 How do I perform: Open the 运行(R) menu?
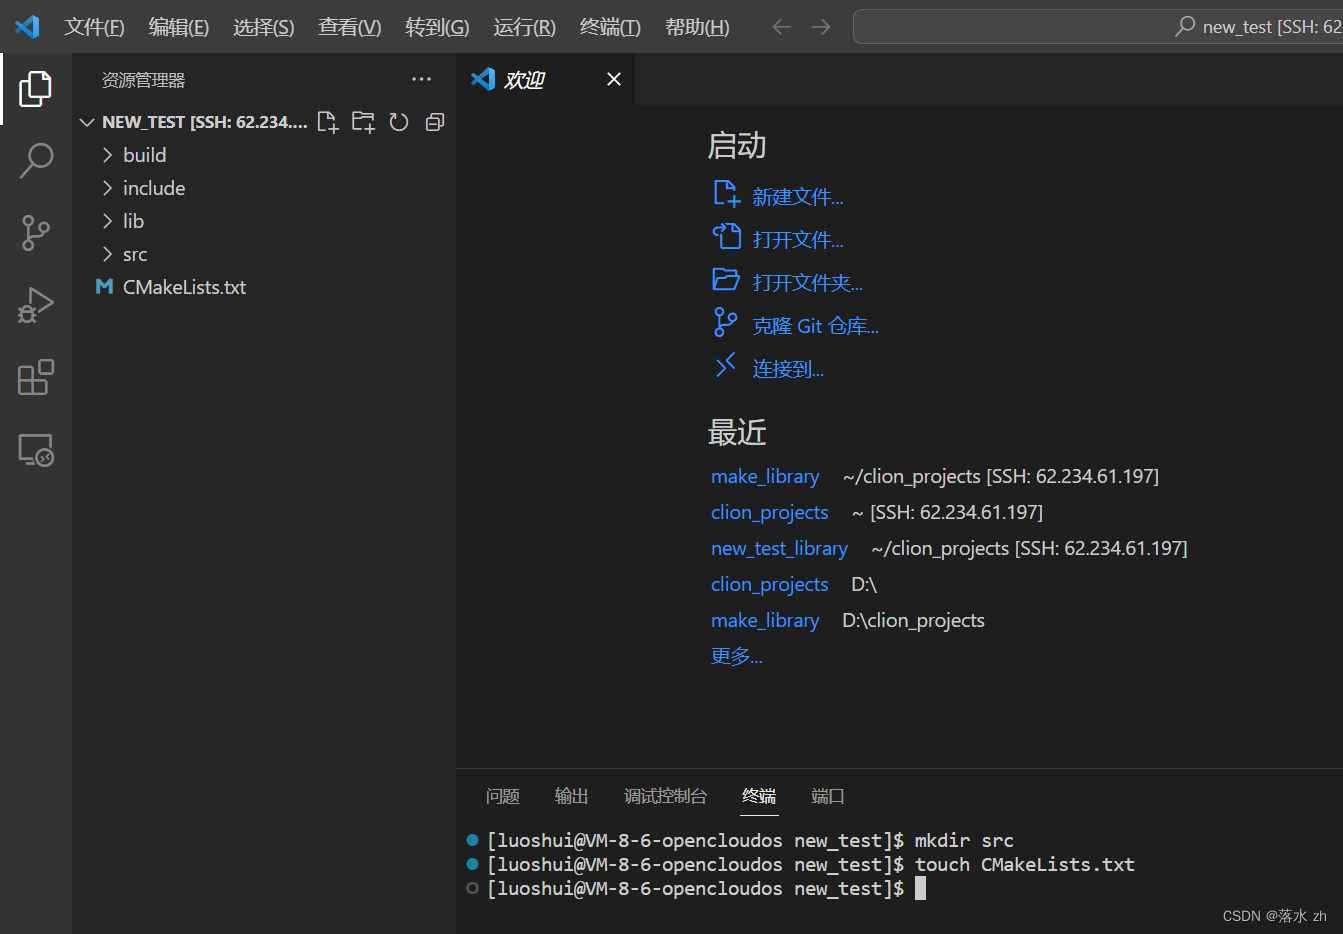click(524, 27)
